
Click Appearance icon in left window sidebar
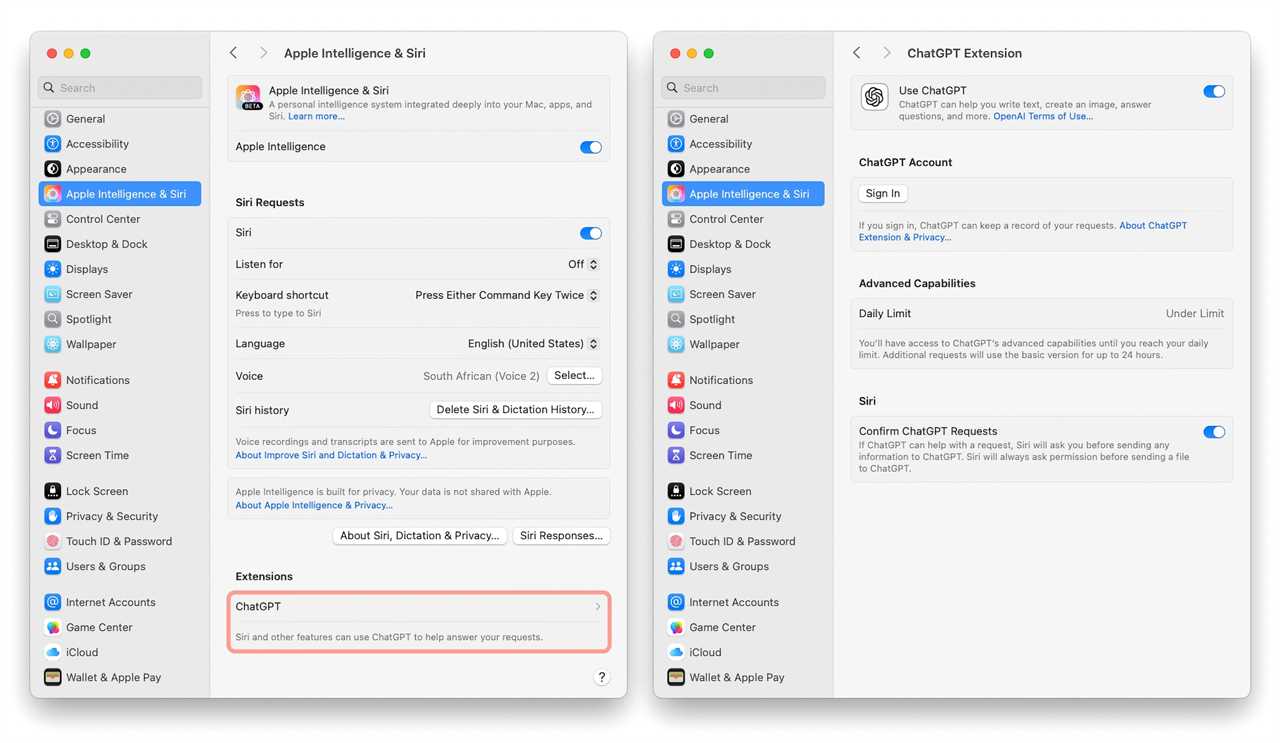53,169
